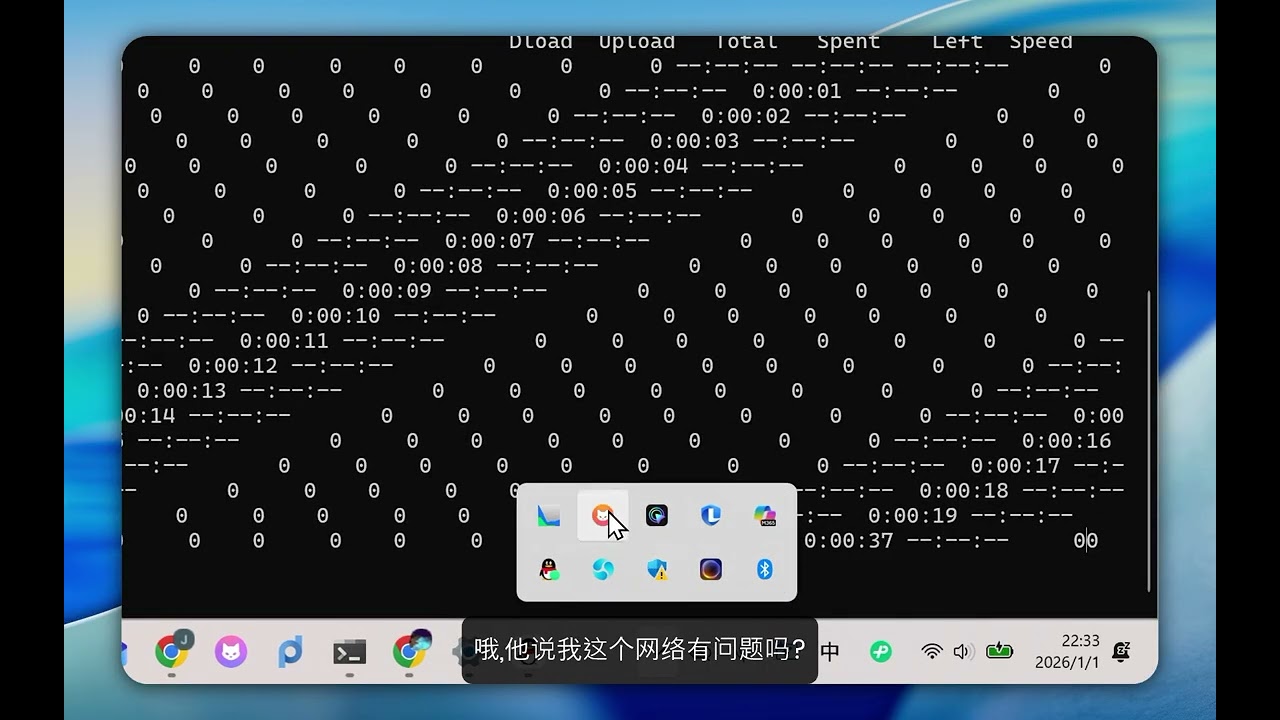Click the blue shield L tray icon
This screenshot has width=1280, height=720.
coord(711,515)
